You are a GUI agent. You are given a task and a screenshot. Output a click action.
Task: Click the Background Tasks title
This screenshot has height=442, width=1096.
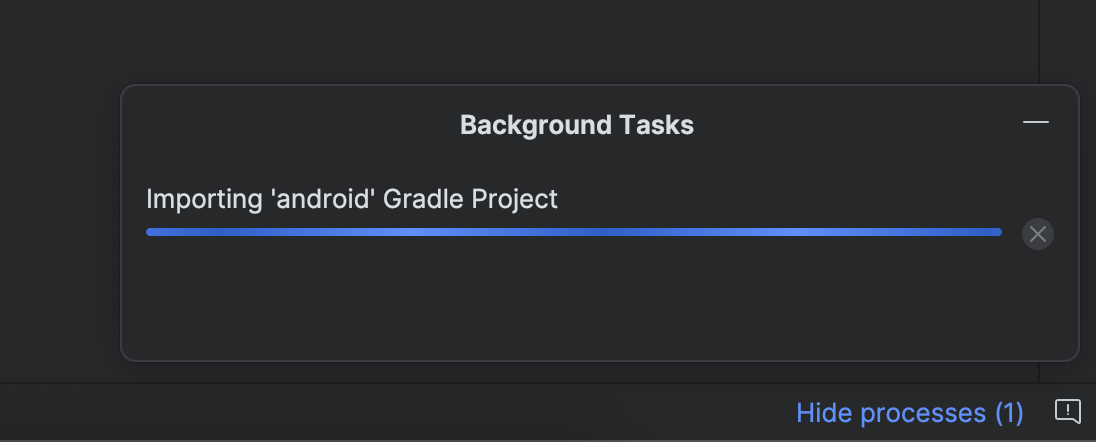(577, 125)
